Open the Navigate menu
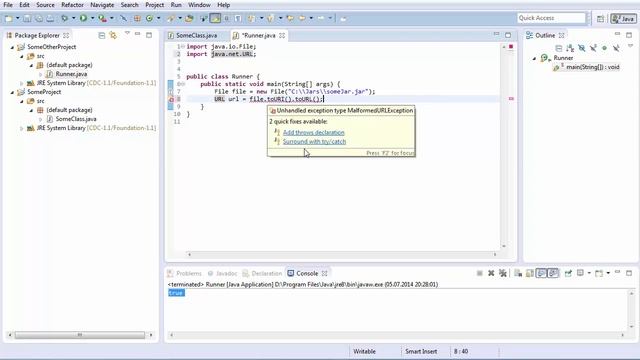Screen dimensions: 640x360 tap(102, 5)
